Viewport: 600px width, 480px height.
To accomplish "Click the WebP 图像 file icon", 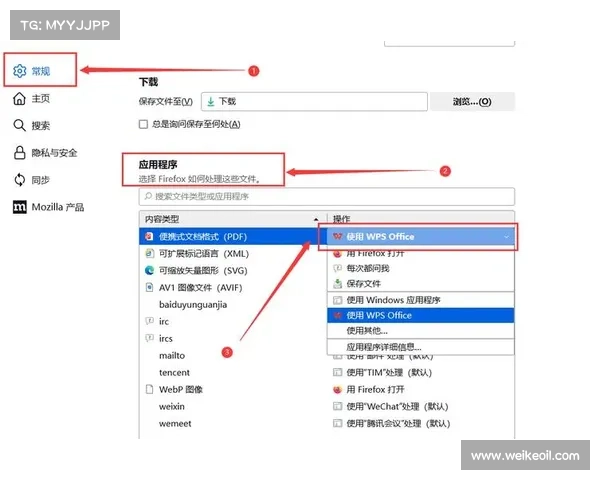I will pyautogui.click(x=149, y=389).
